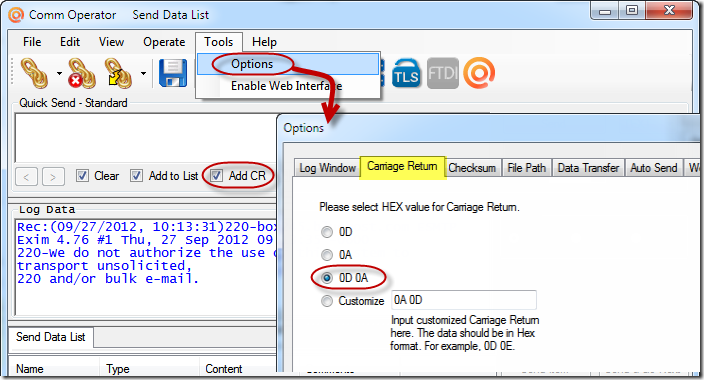Expand the dropdown arrow beside the yellow-arrow chain
The height and width of the screenshot is (380, 704).
[143, 73]
